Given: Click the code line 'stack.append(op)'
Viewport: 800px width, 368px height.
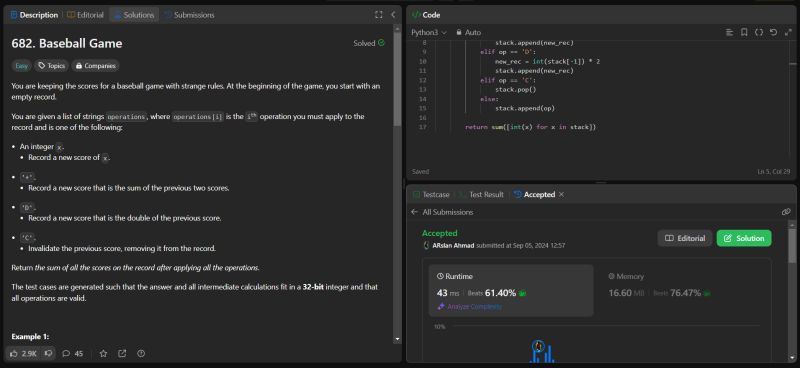Looking at the screenshot, I should (x=524, y=108).
